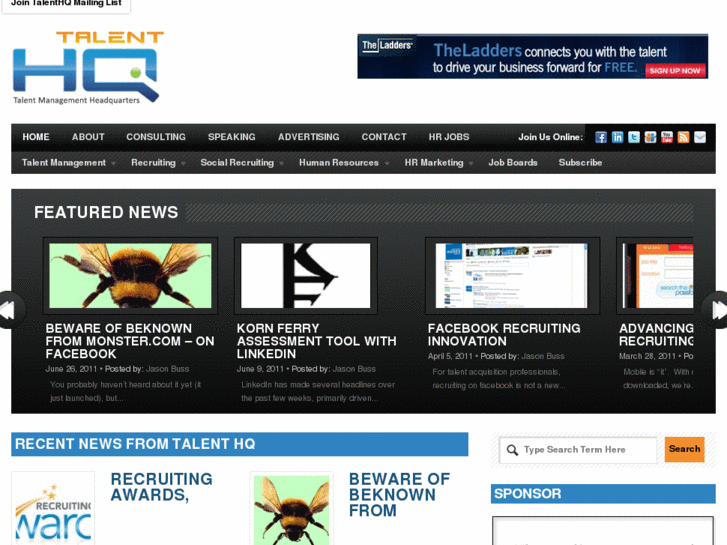Open Korn Ferry Assessment Tool headline
727x545 pixels.
click(x=317, y=341)
